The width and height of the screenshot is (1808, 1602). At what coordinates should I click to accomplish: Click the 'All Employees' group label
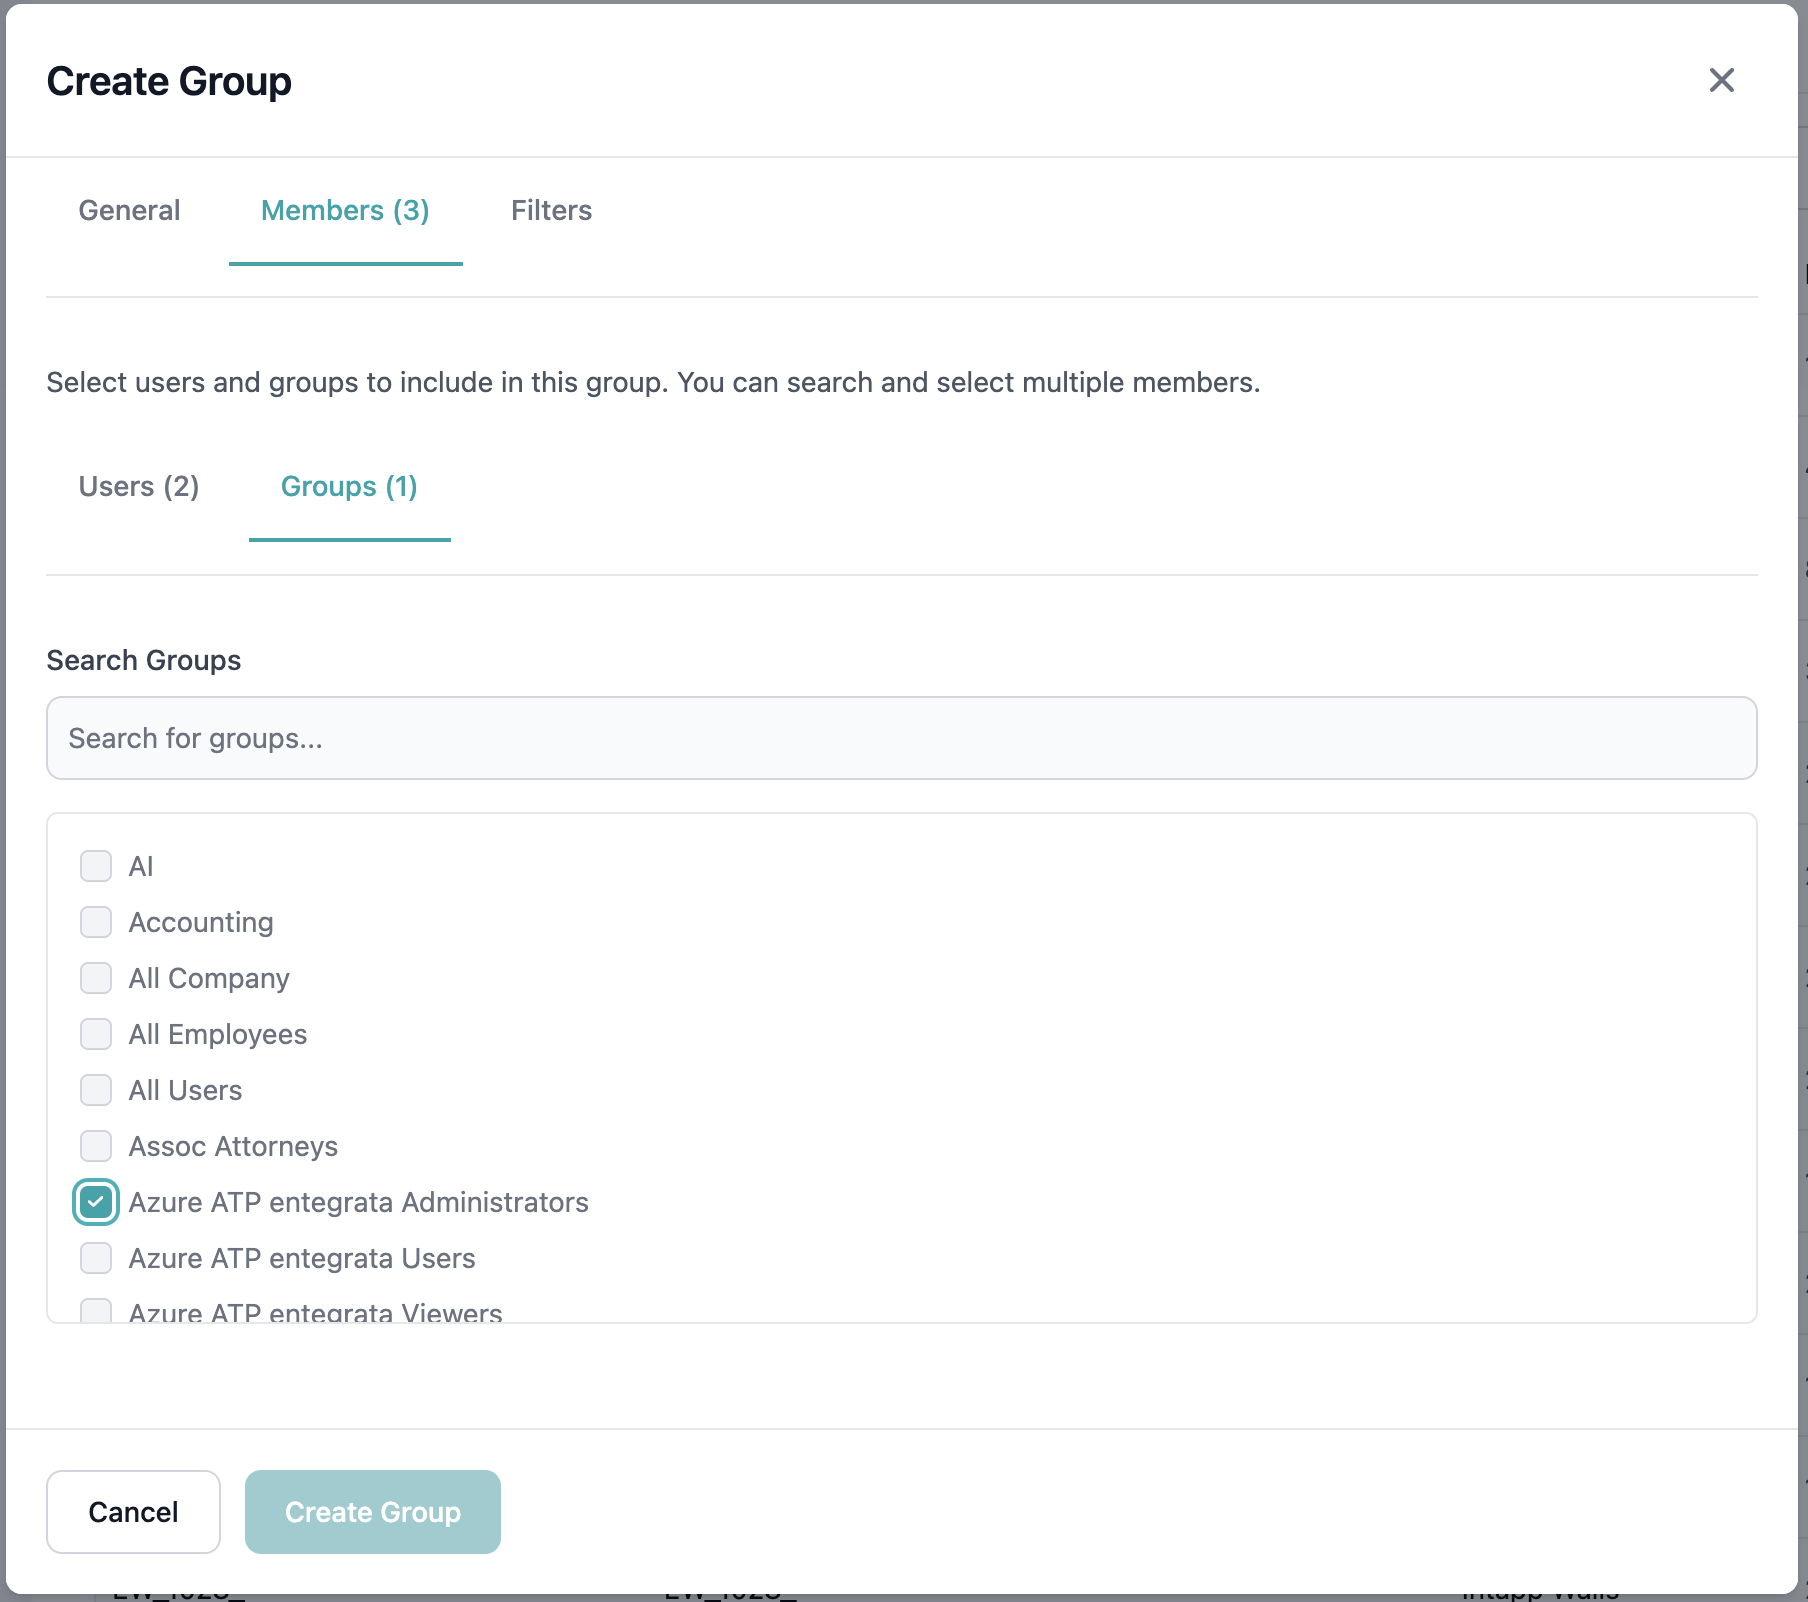tap(218, 1034)
